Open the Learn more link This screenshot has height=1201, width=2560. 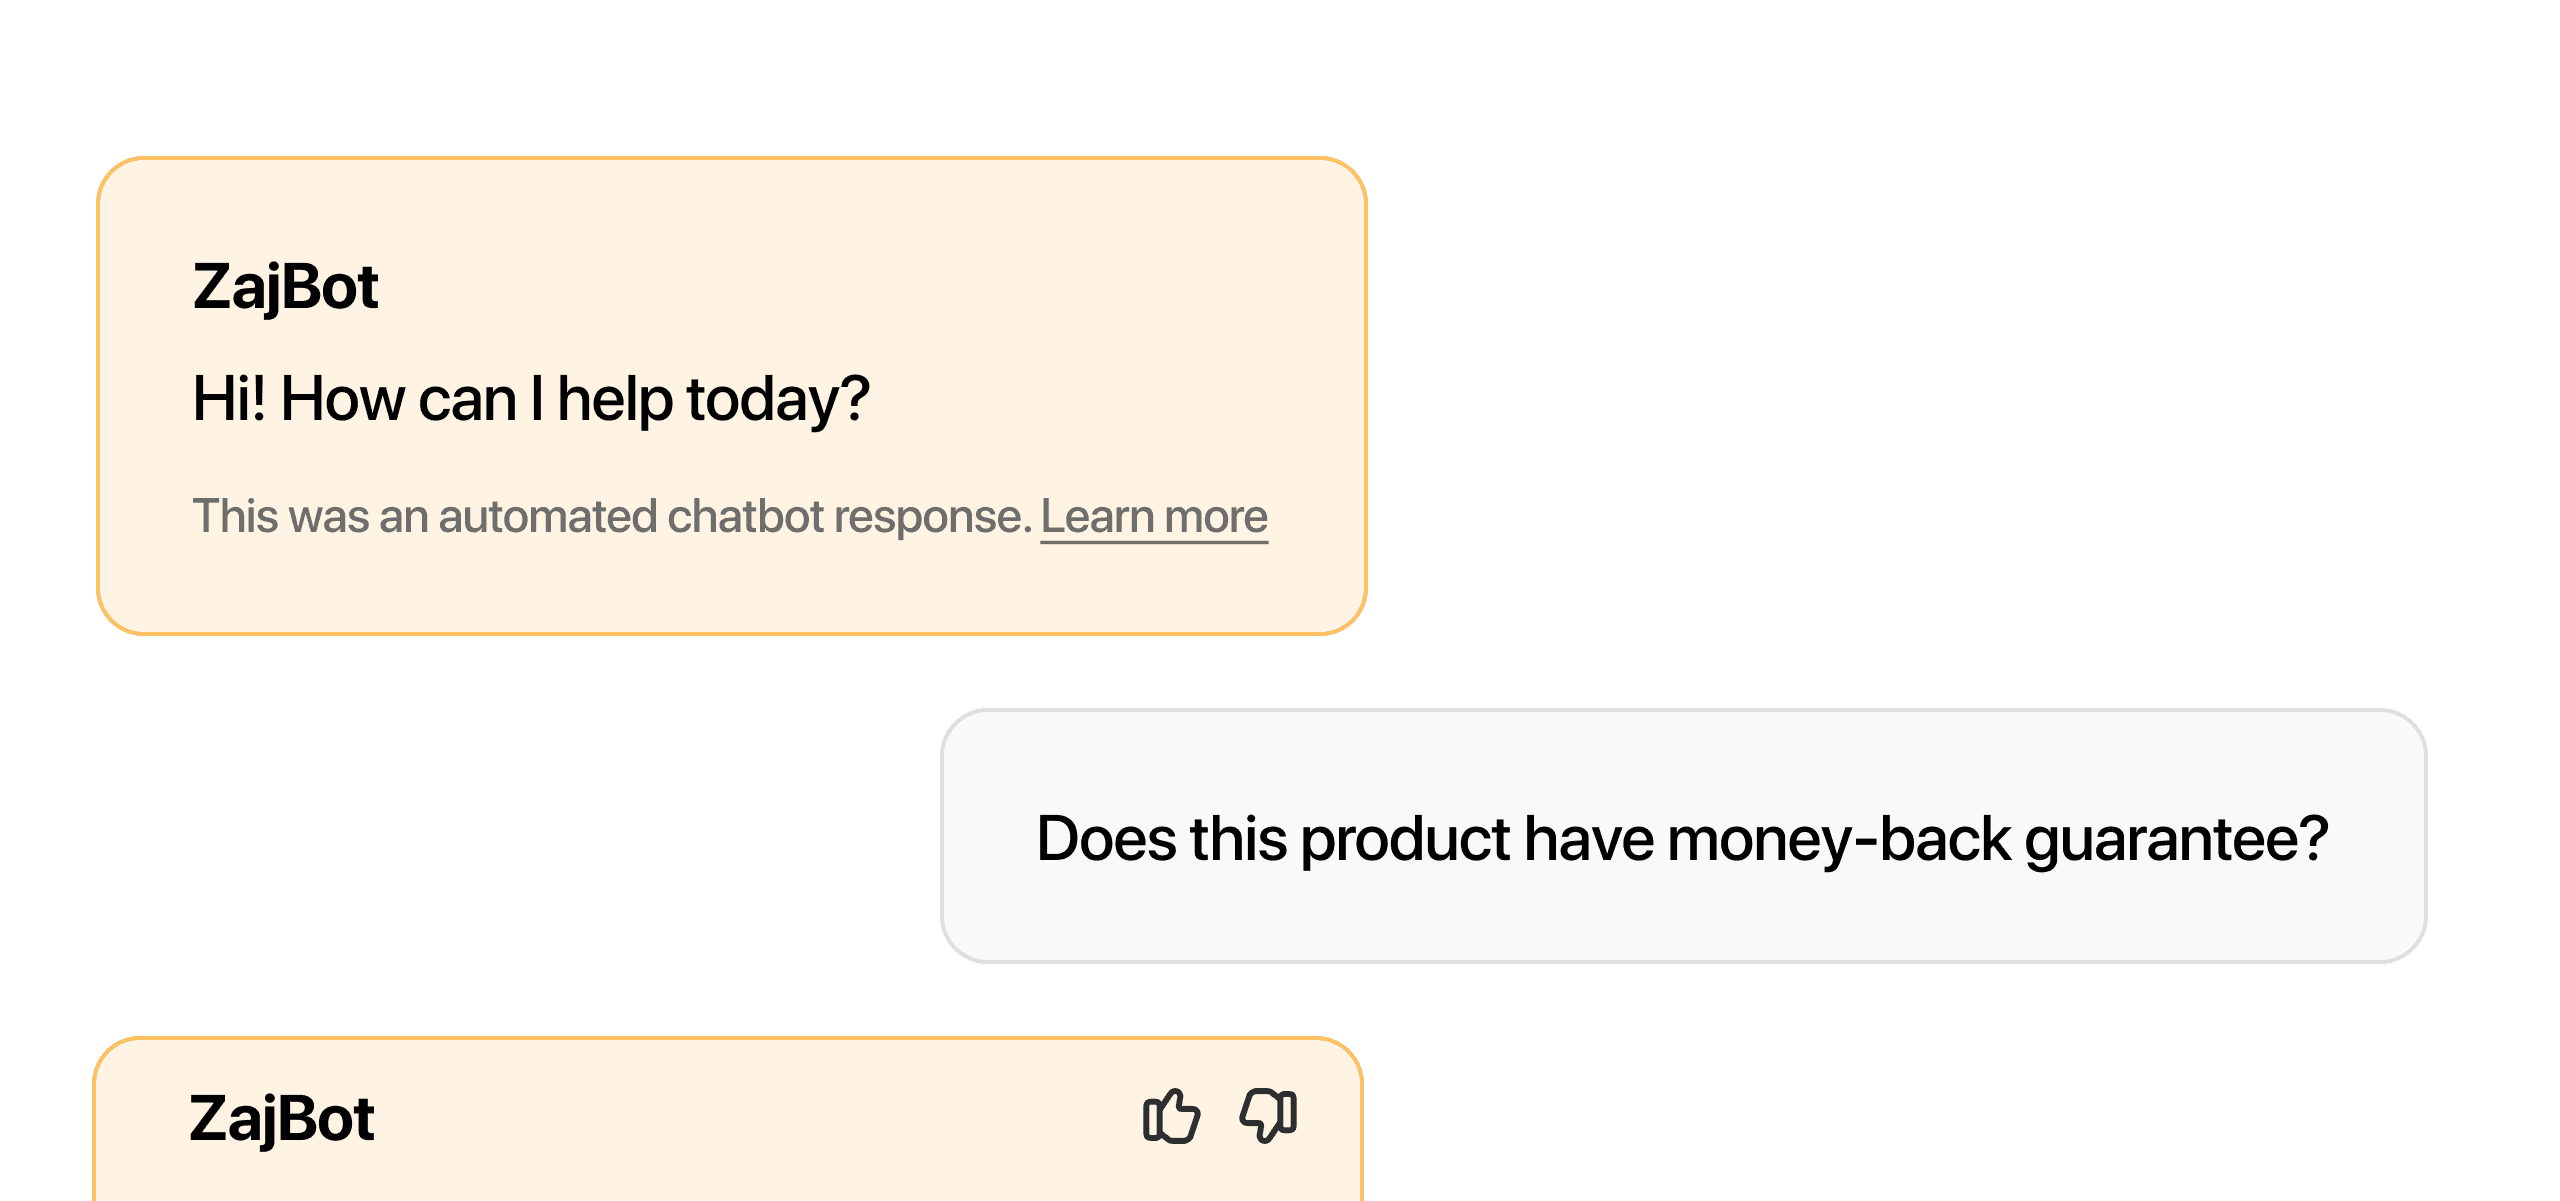(1154, 517)
